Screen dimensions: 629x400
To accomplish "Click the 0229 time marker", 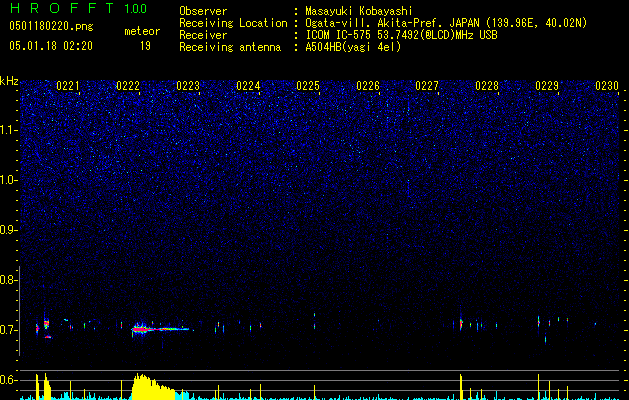I will (547, 86).
